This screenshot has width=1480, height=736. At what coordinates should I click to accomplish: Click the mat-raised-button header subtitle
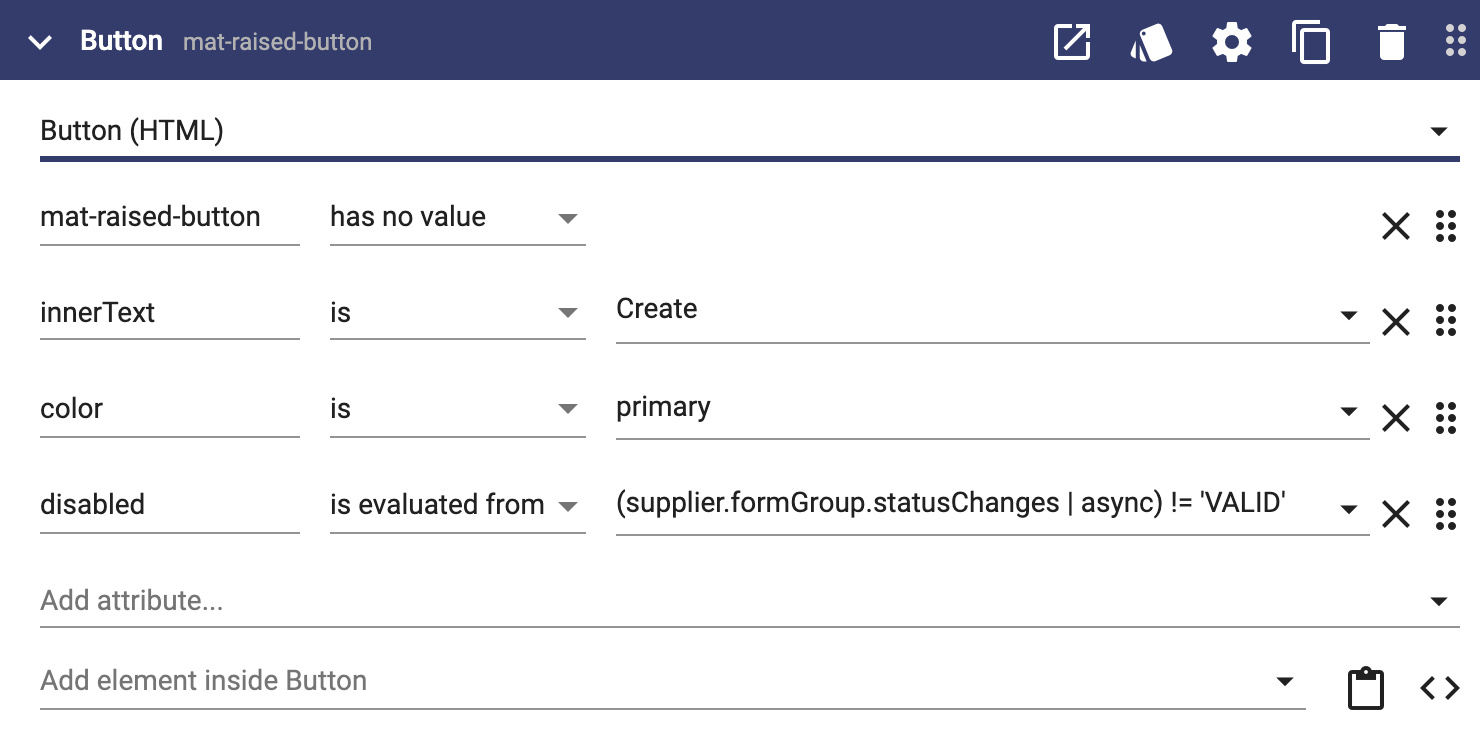point(278,42)
